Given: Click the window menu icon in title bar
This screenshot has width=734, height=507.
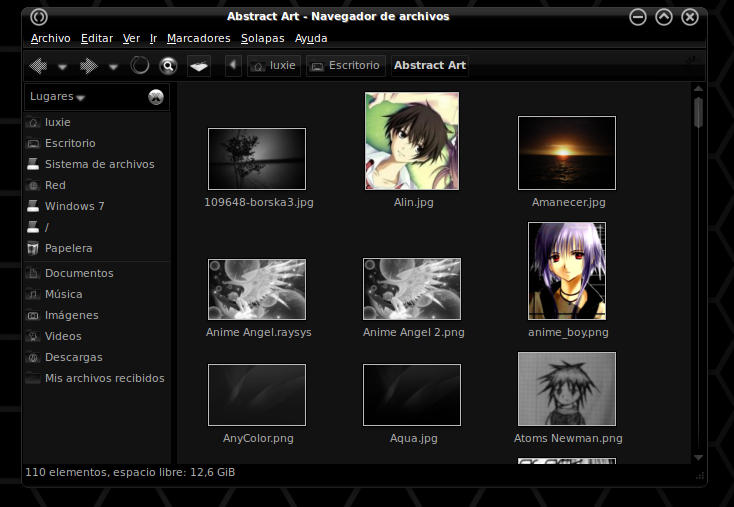Looking at the screenshot, I should click(x=39, y=17).
